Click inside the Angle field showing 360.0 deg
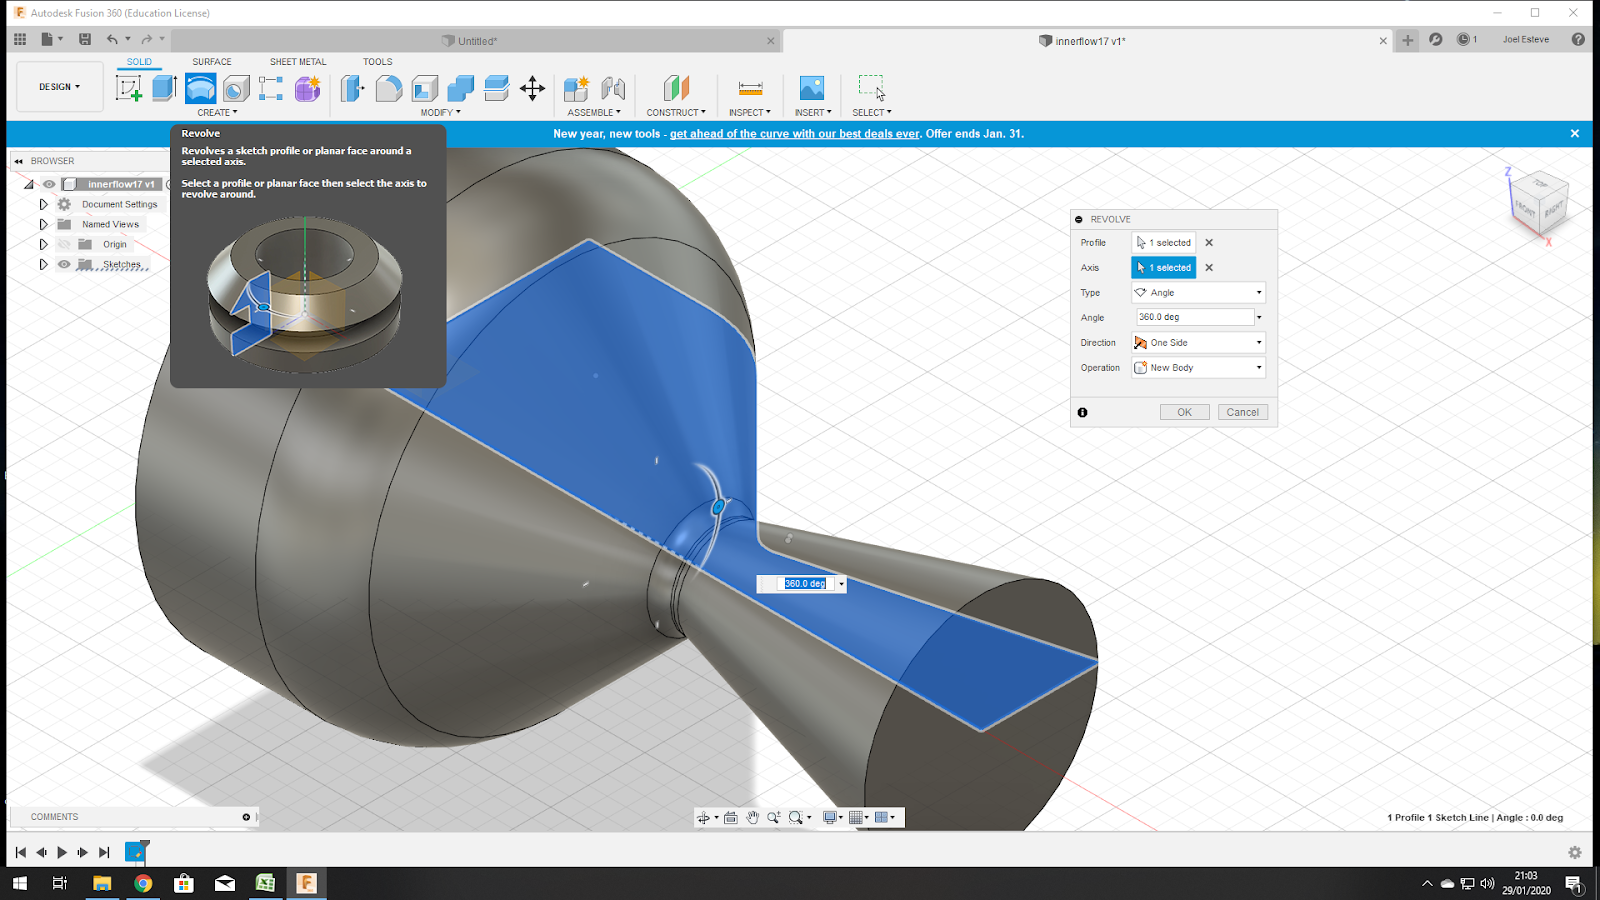The height and width of the screenshot is (900, 1600). (1190, 316)
